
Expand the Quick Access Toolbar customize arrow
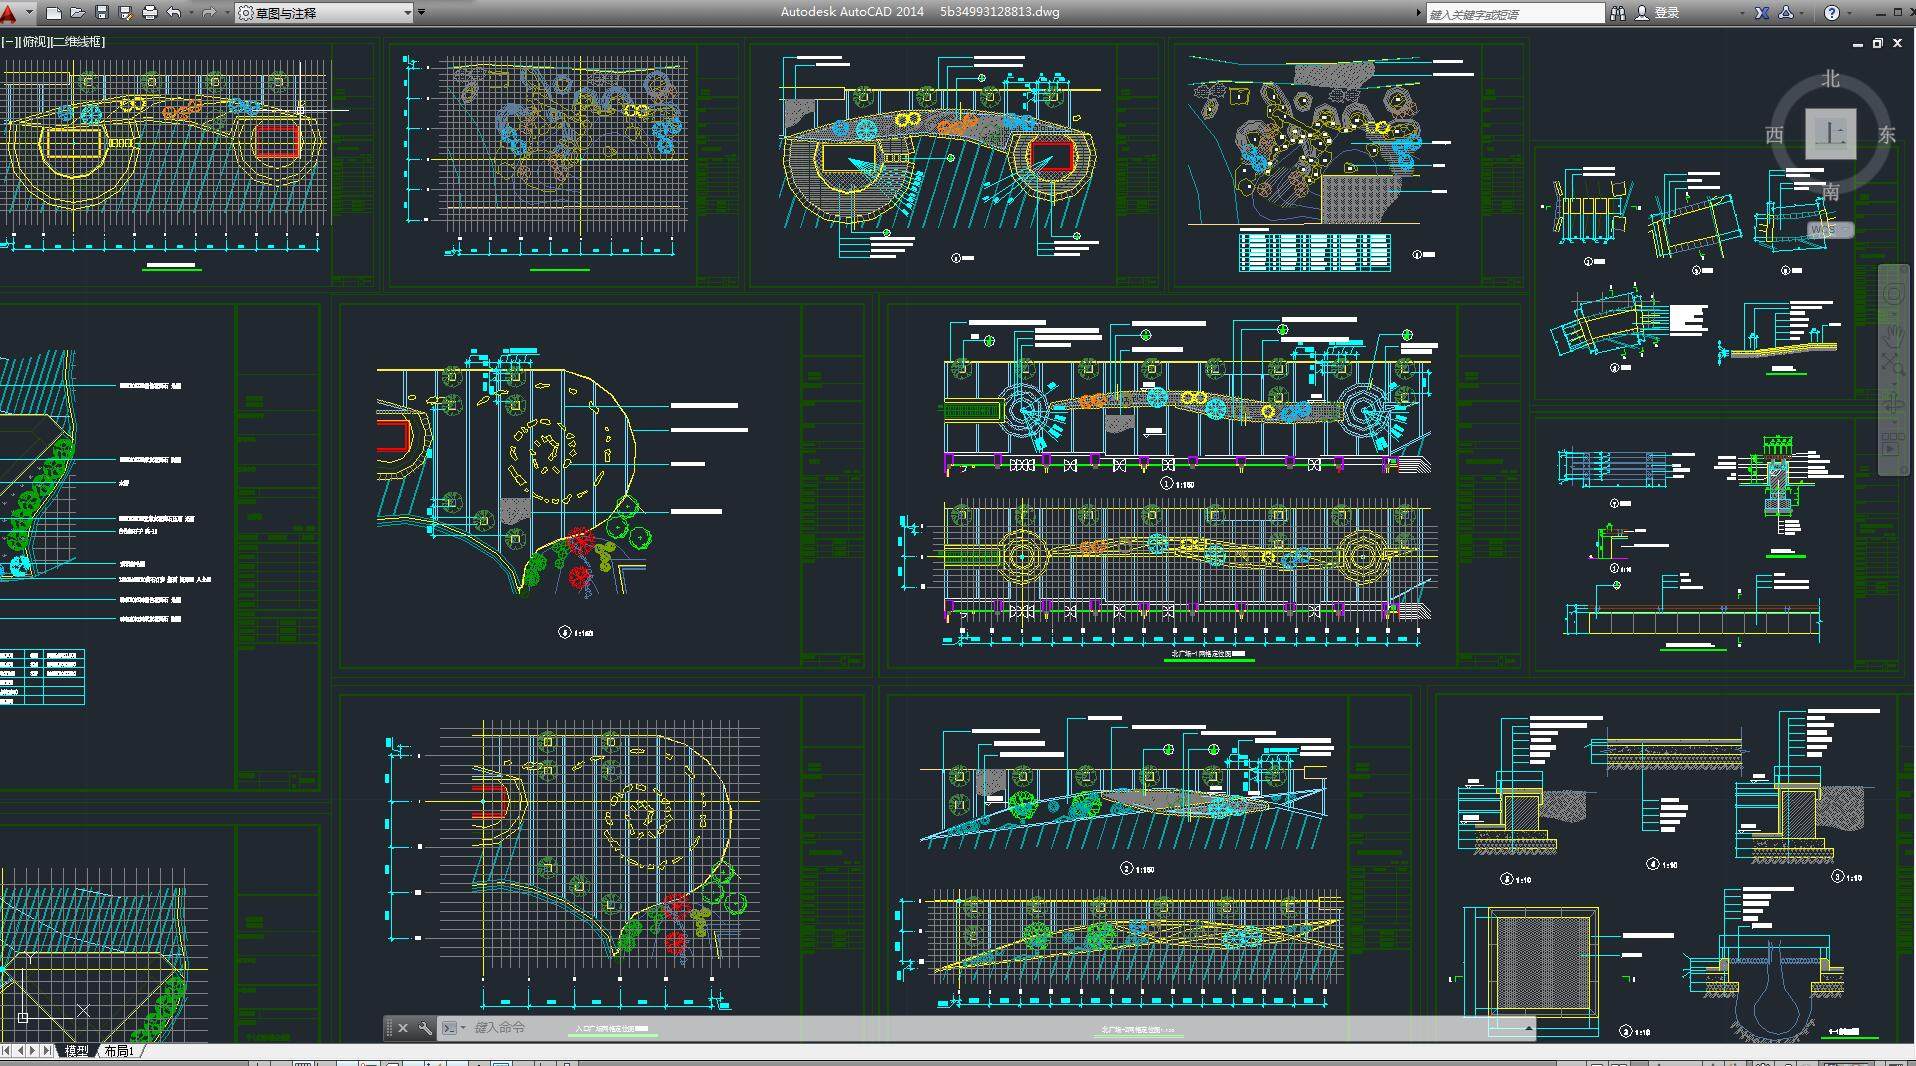421,13
